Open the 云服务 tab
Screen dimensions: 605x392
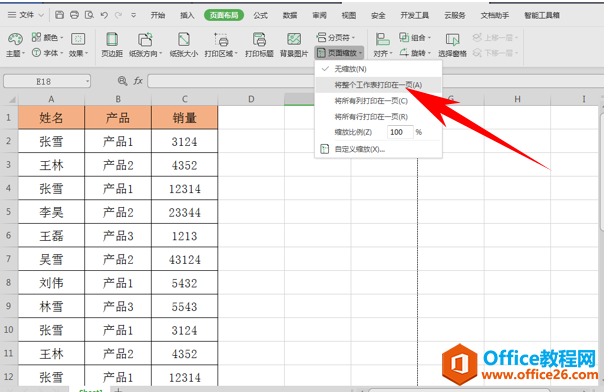click(x=455, y=15)
